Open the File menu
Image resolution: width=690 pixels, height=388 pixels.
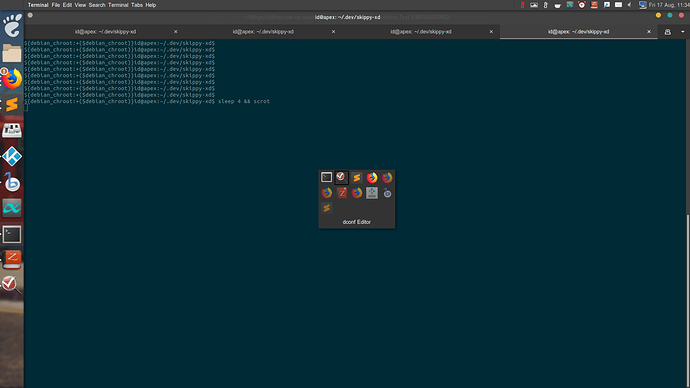tap(55, 5)
